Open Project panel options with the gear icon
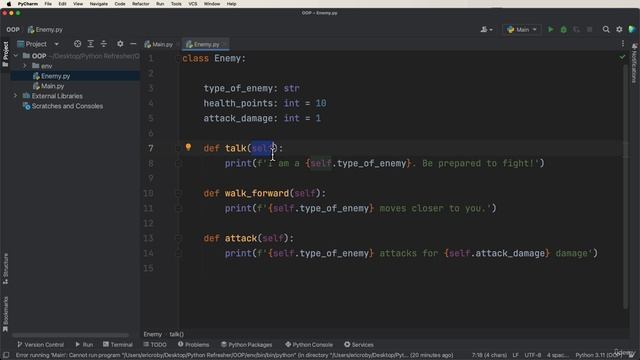The image size is (640, 360). click(120, 44)
